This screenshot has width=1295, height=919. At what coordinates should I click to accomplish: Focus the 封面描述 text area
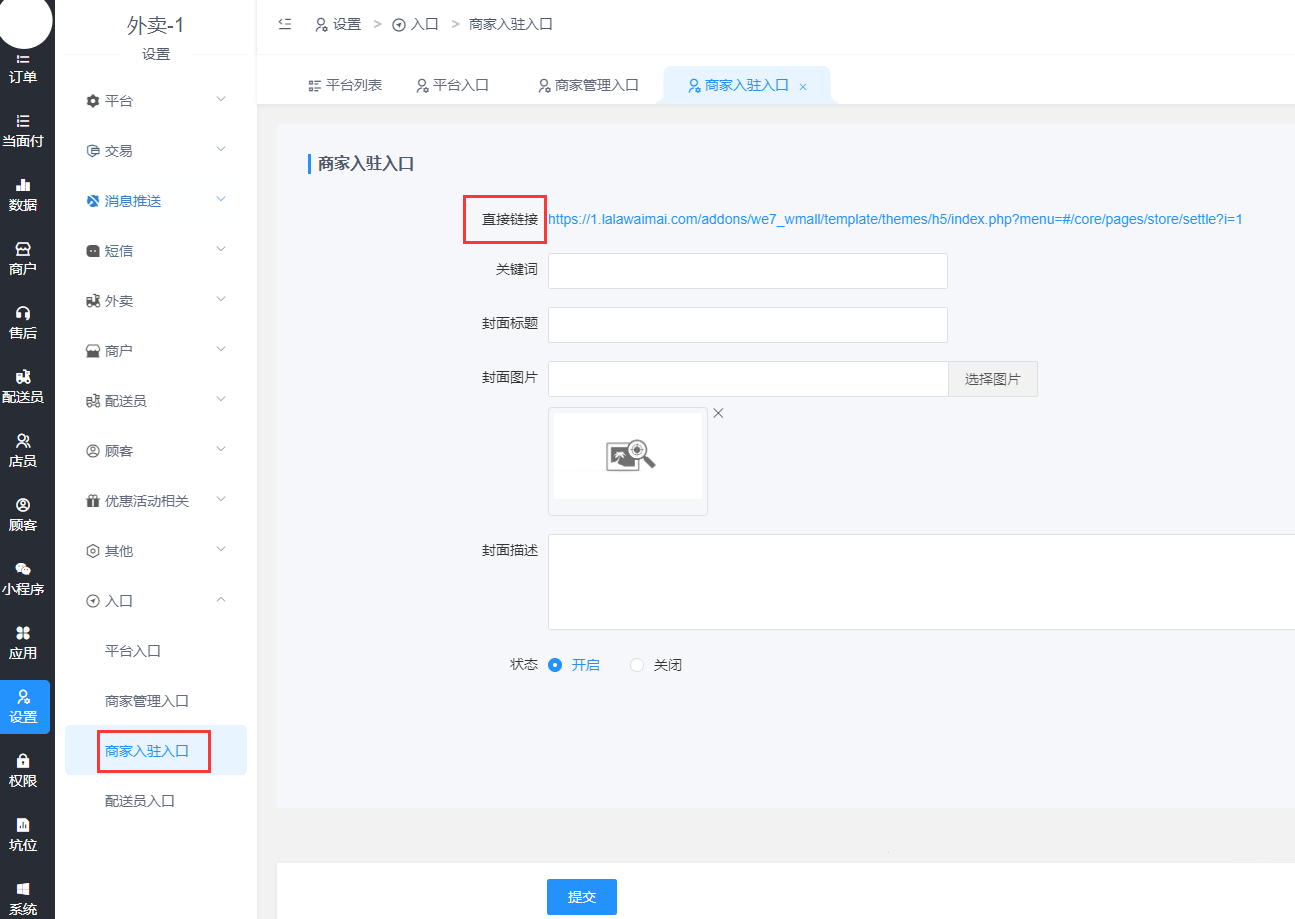tap(921, 582)
